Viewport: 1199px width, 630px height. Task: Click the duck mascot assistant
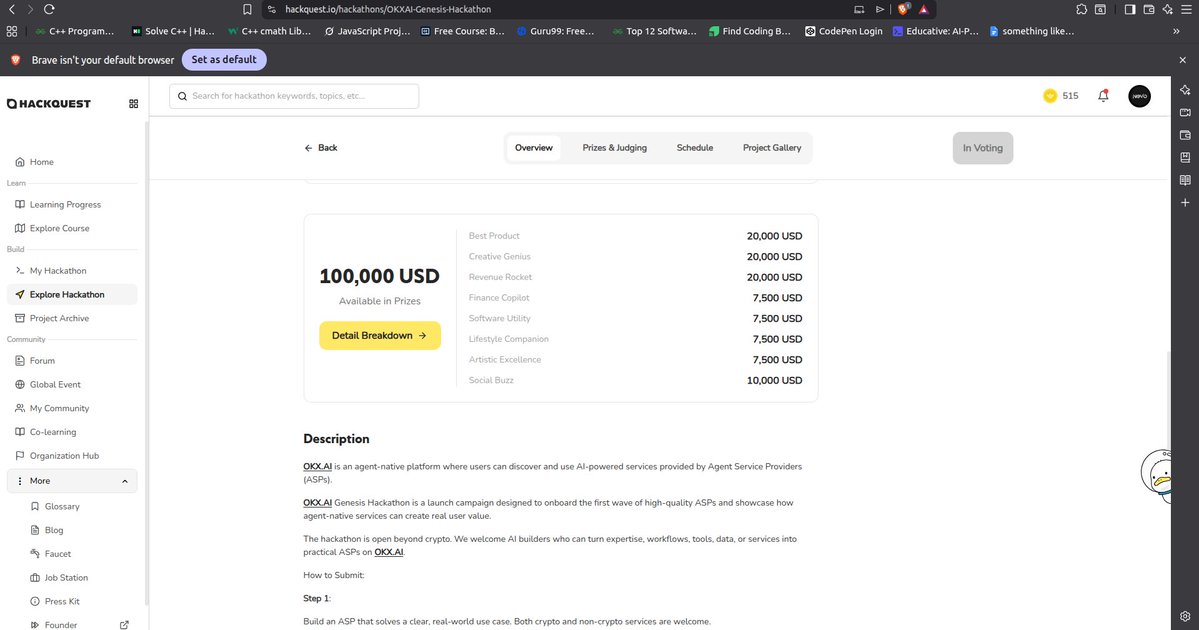pyautogui.click(x=1156, y=474)
